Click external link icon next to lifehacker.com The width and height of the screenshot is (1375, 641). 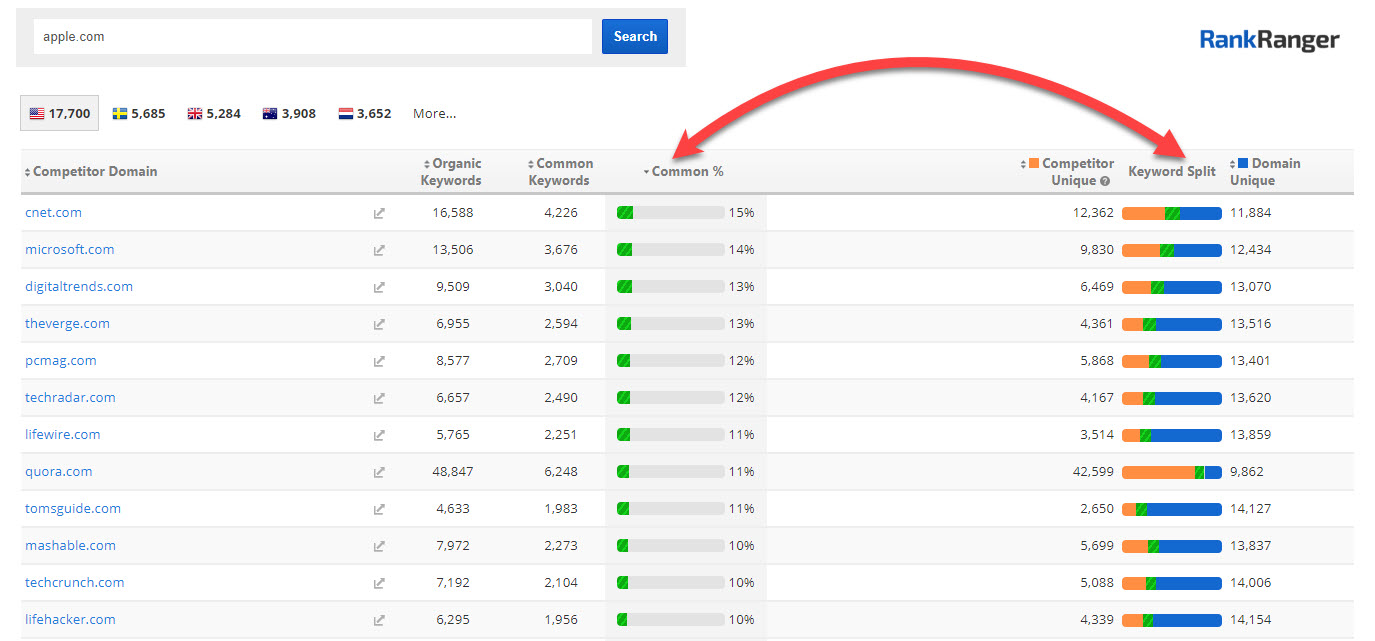click(379, 620)
